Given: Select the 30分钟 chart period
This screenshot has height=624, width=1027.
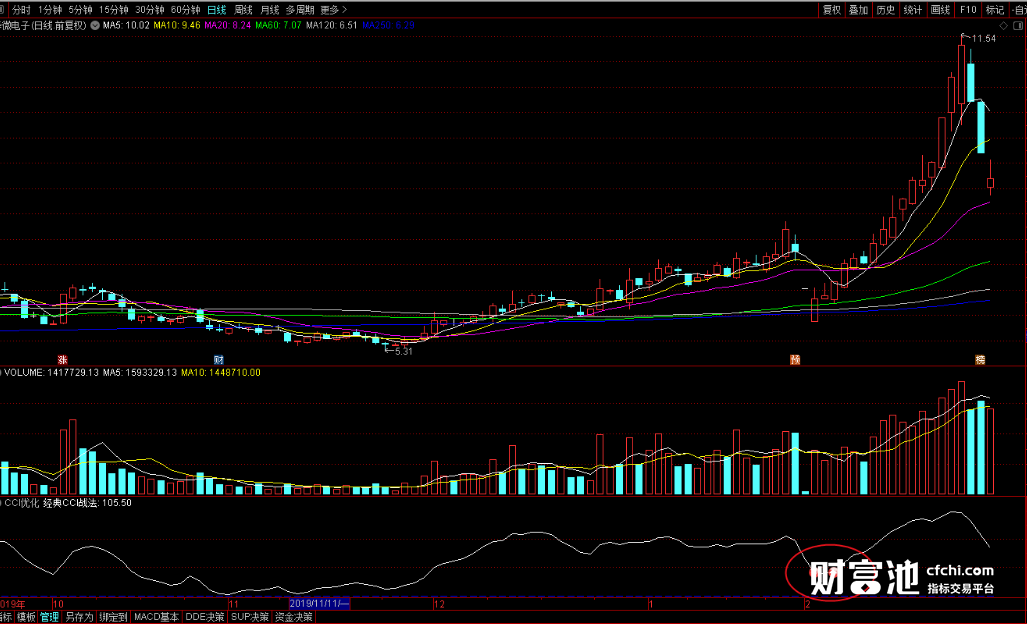Looking at the screenshot, I should 149,10.
